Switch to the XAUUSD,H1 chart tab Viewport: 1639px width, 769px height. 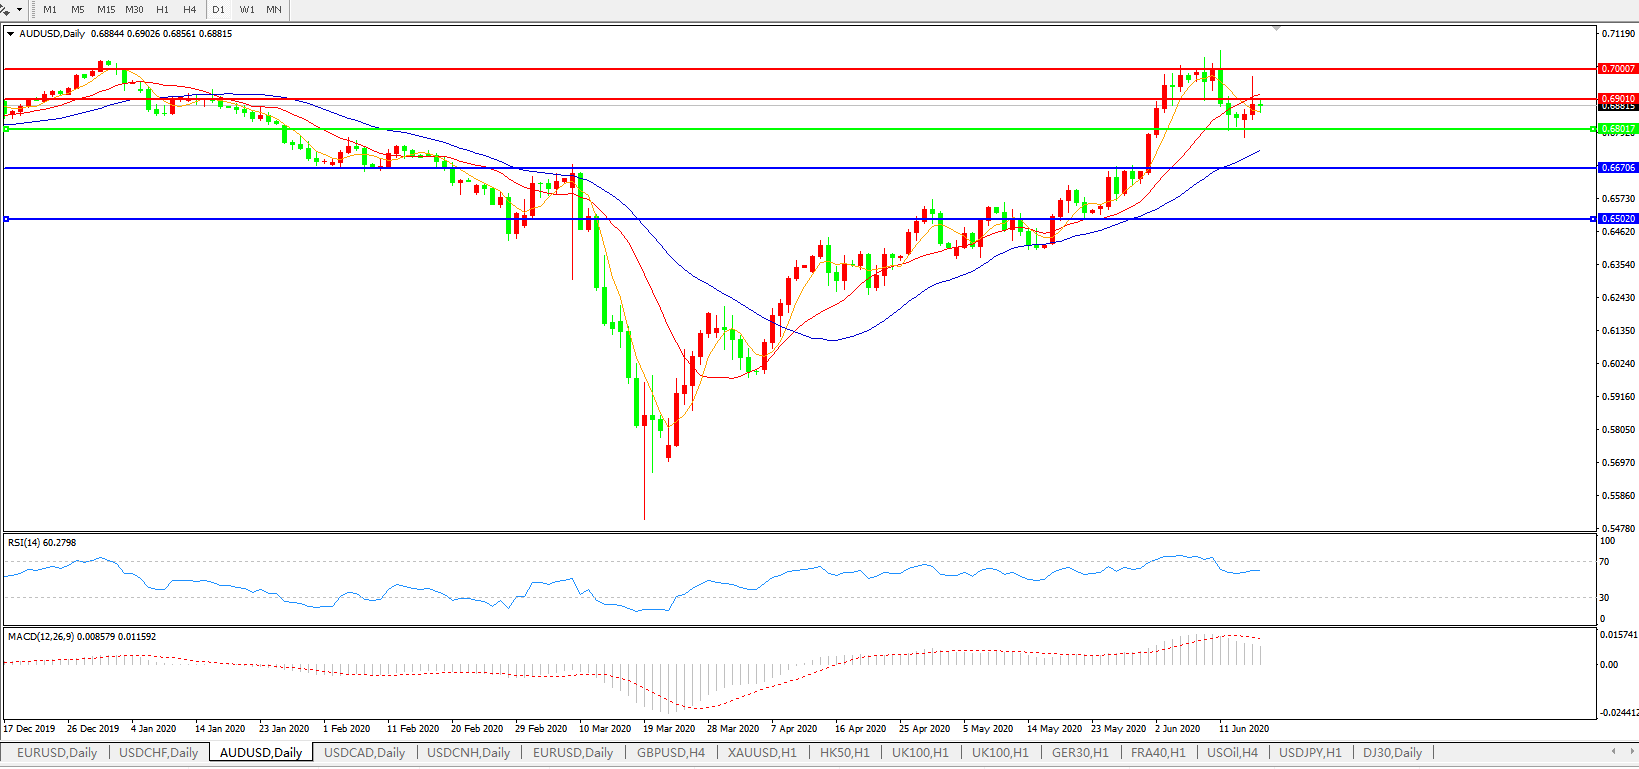[762, 753]
